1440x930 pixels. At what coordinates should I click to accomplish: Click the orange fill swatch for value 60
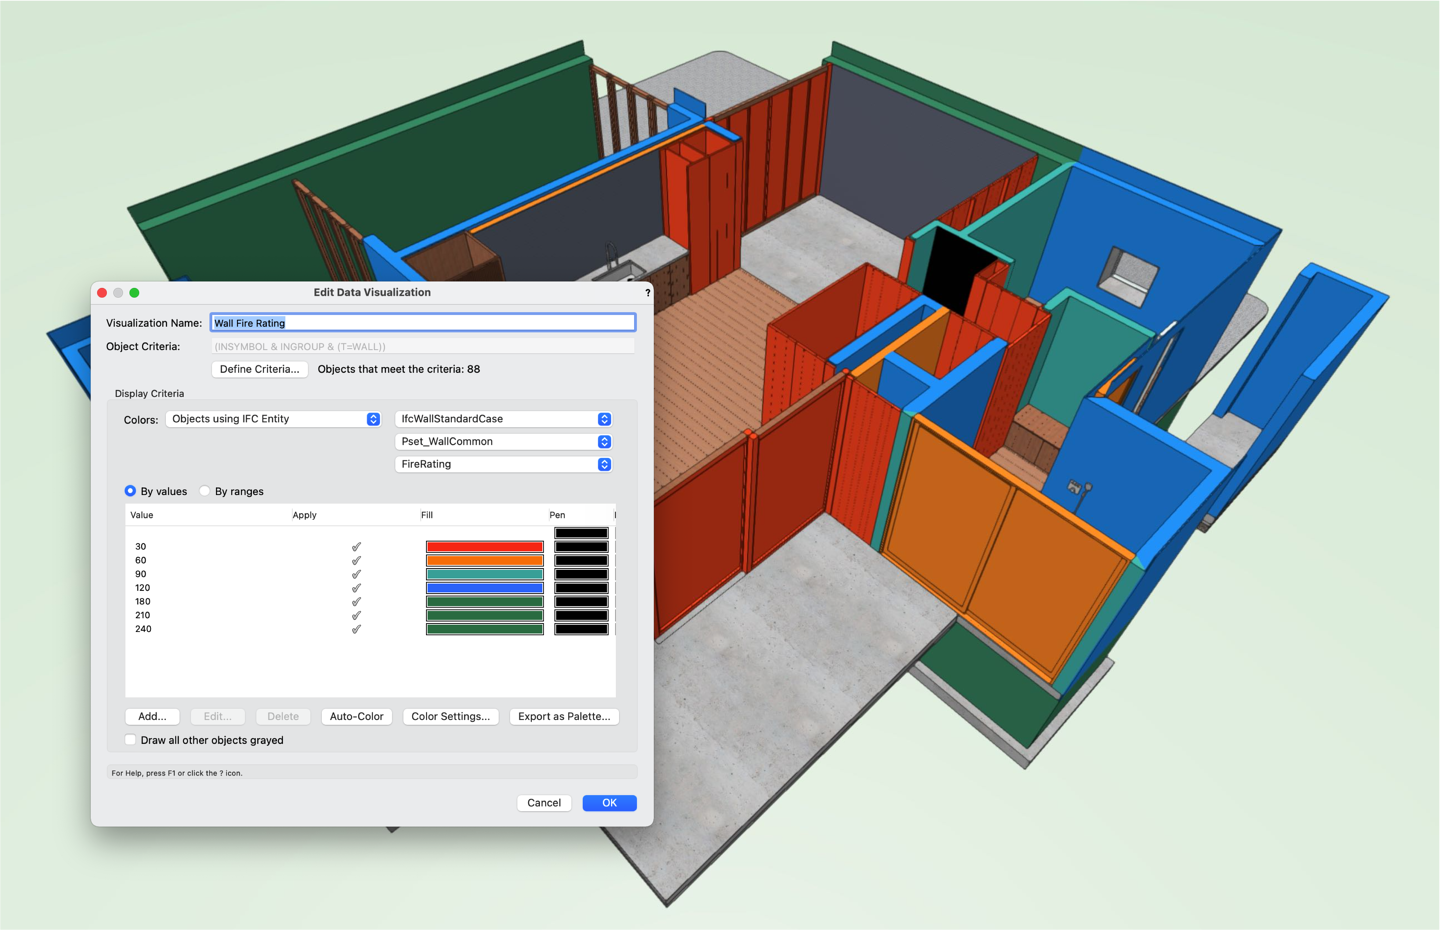click(485, 560)
